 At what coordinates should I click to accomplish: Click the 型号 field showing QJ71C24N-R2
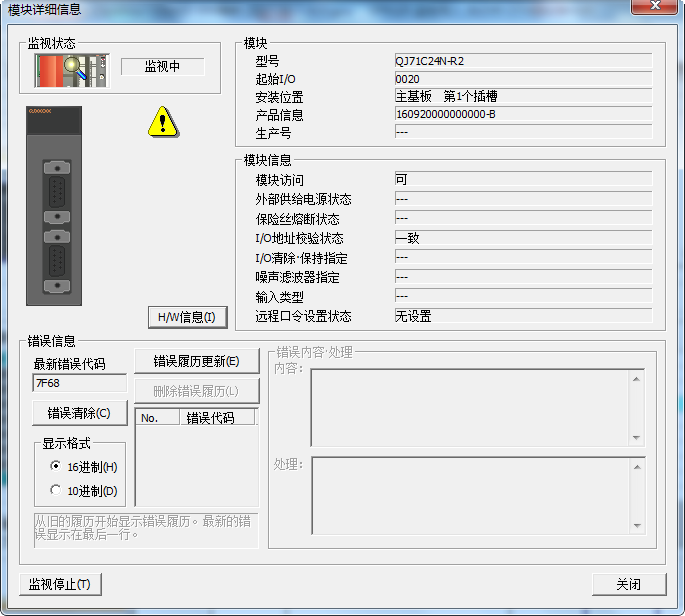click(522, 61)
